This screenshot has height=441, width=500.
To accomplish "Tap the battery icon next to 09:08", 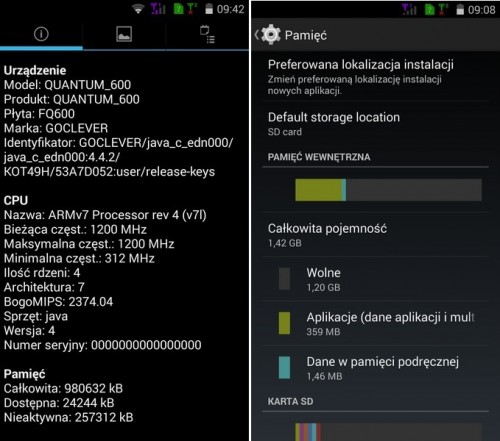I will click(460, 9).
